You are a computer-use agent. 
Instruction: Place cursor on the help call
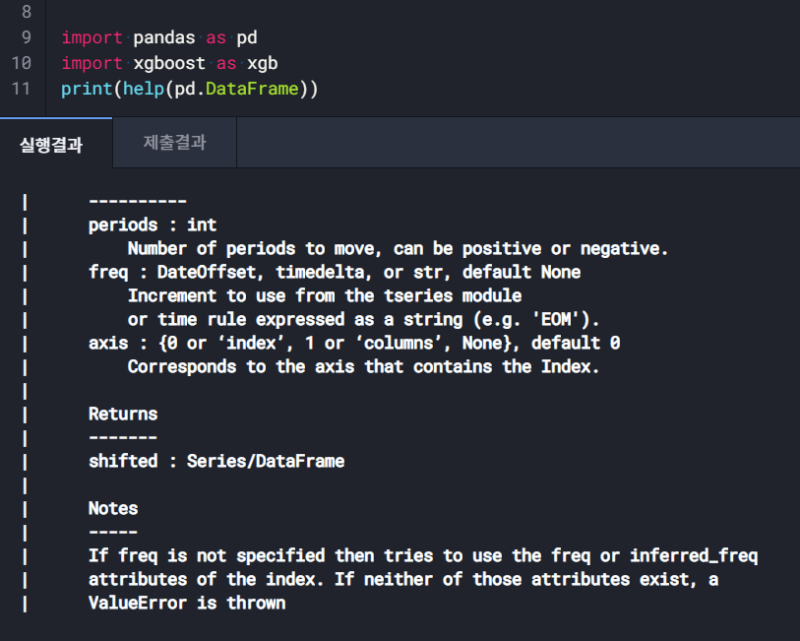tap(143, 89)
